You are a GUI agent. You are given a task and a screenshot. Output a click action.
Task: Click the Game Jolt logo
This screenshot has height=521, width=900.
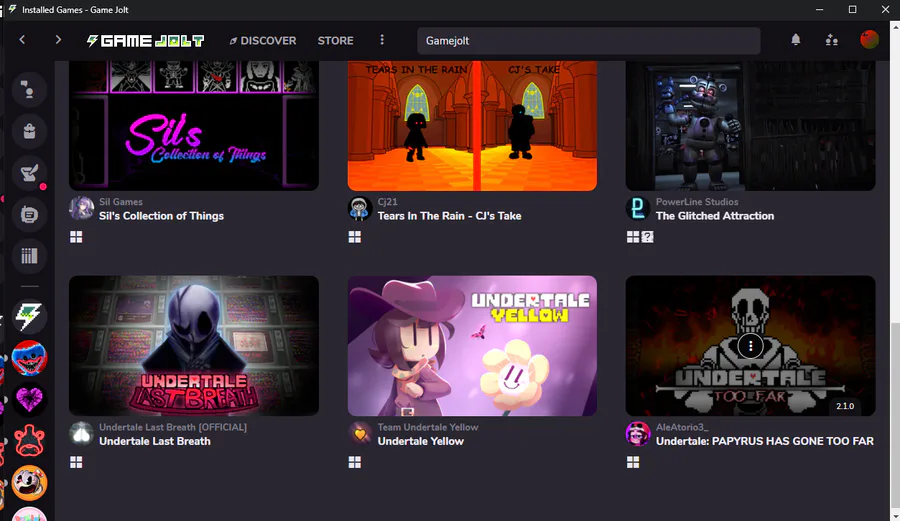(145, 41)
